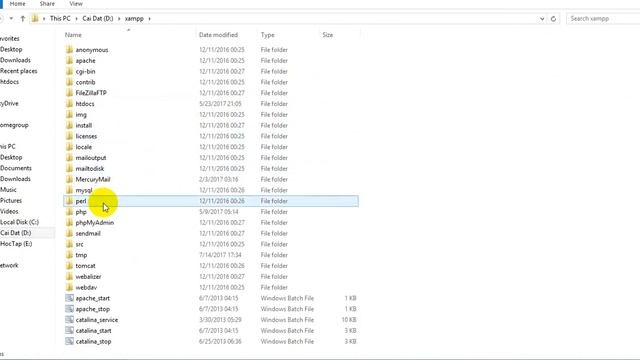Sort by Name column header
640x360 pixels.
(x=73, y=35)
